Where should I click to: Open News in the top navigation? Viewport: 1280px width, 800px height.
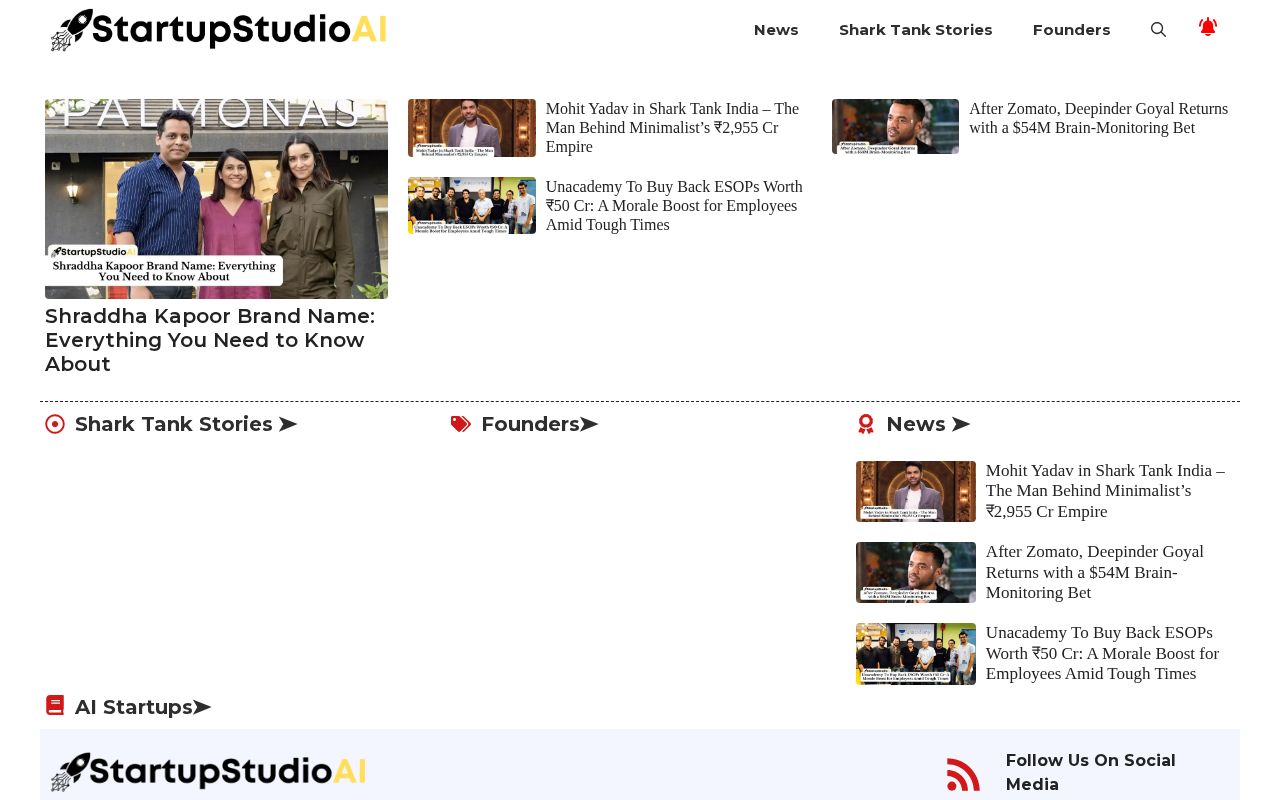click(x=776, y=30)
